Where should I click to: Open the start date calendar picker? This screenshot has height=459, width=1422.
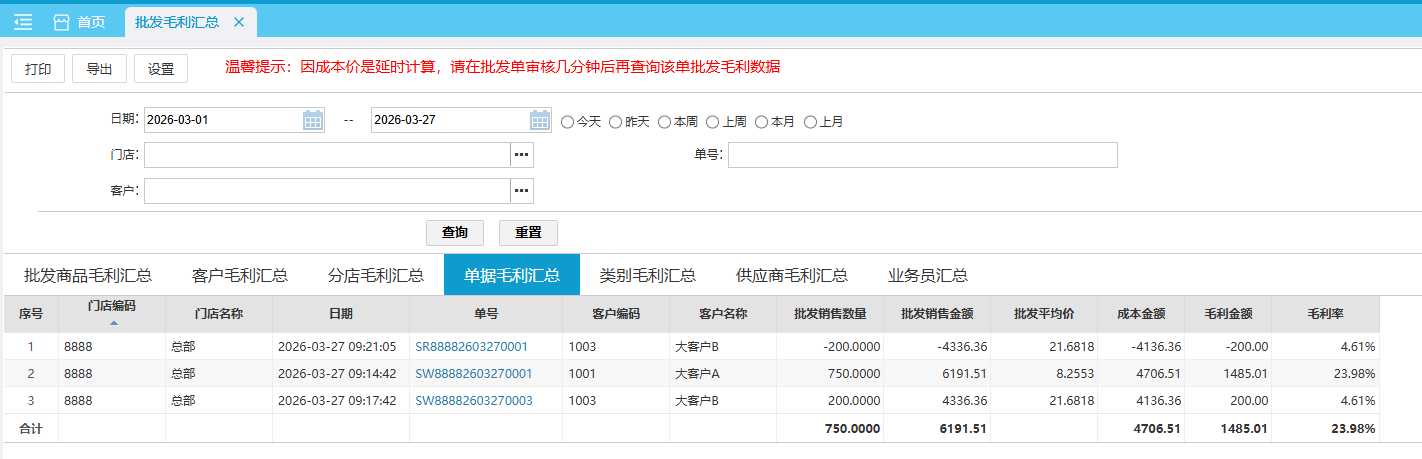point(313,121)
